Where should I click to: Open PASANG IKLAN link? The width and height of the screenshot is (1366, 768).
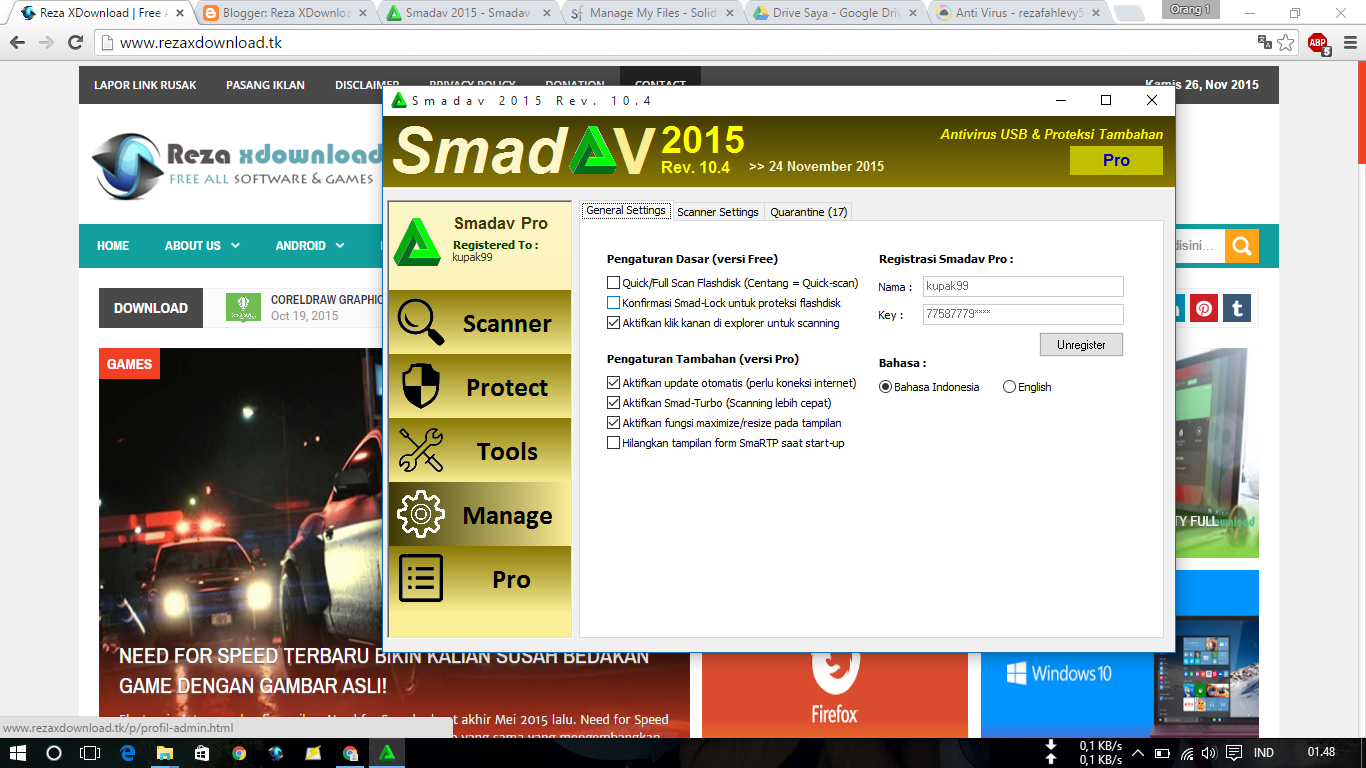click(265, 85)
